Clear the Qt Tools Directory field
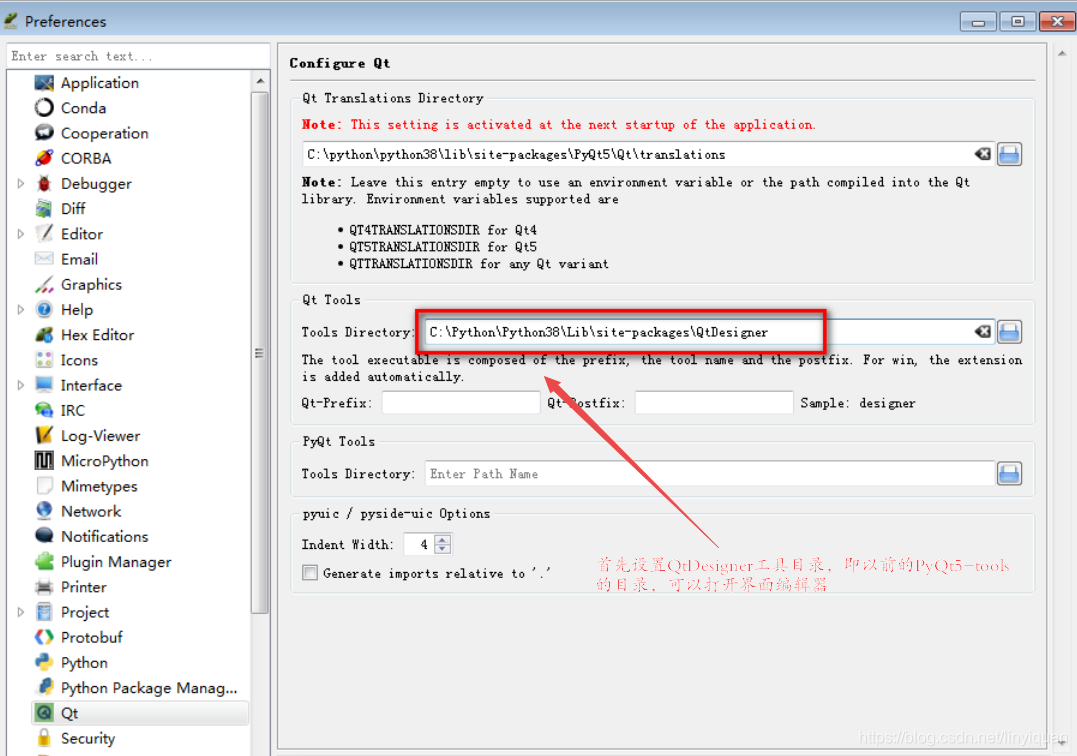1077x756 pixels. (x=983, y=332)
